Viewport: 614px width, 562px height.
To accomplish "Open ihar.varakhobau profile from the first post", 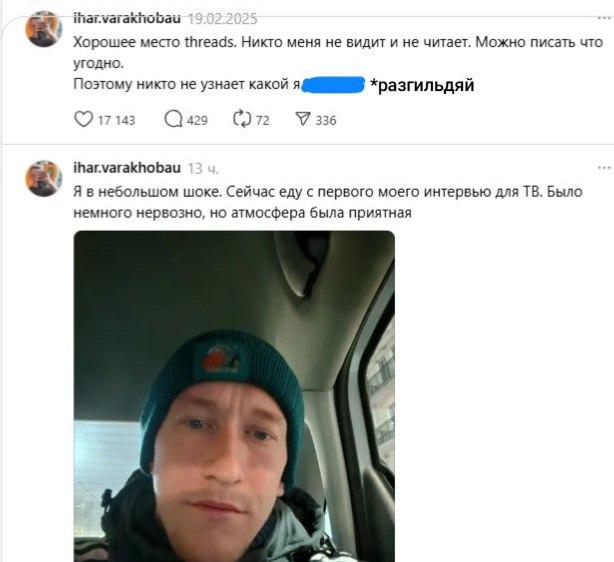I will (x=127, y=18).
